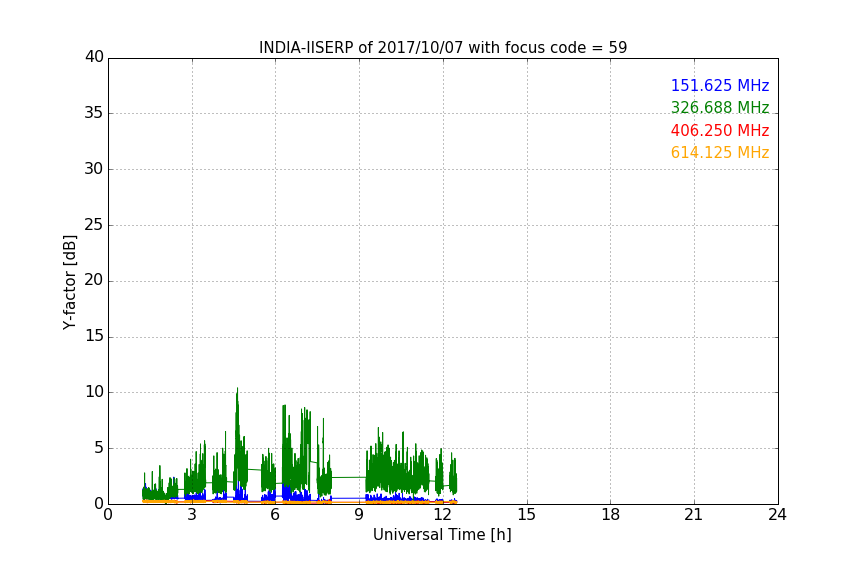Click y-axis tick label 20
Image resolution: width=864 pixels, height=576 pixels.
[94, 280]
